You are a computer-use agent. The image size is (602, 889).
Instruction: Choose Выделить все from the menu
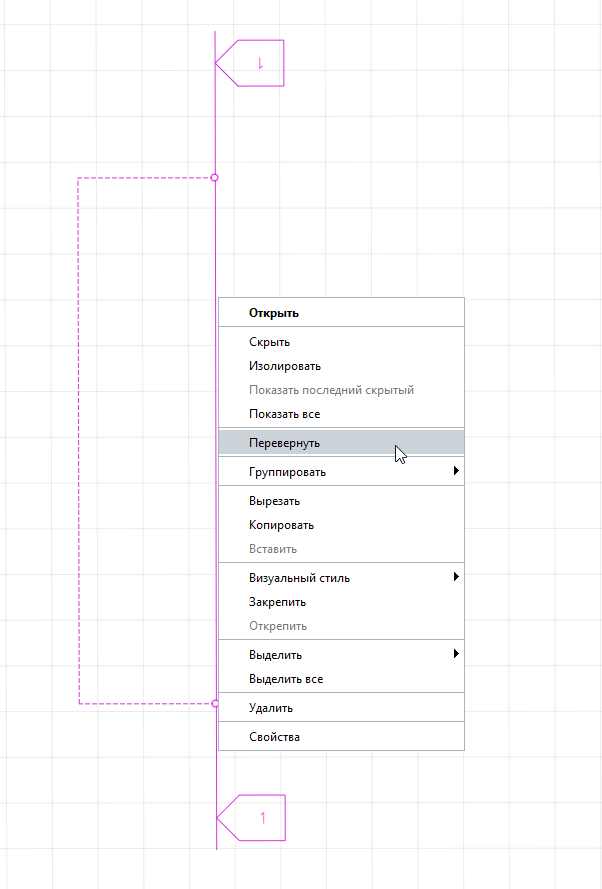[x=285, y=679]
